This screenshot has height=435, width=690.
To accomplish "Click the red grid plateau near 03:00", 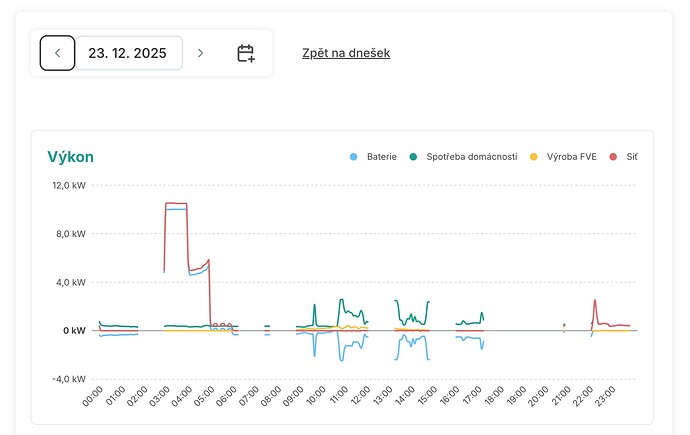I will pos(175,204).
